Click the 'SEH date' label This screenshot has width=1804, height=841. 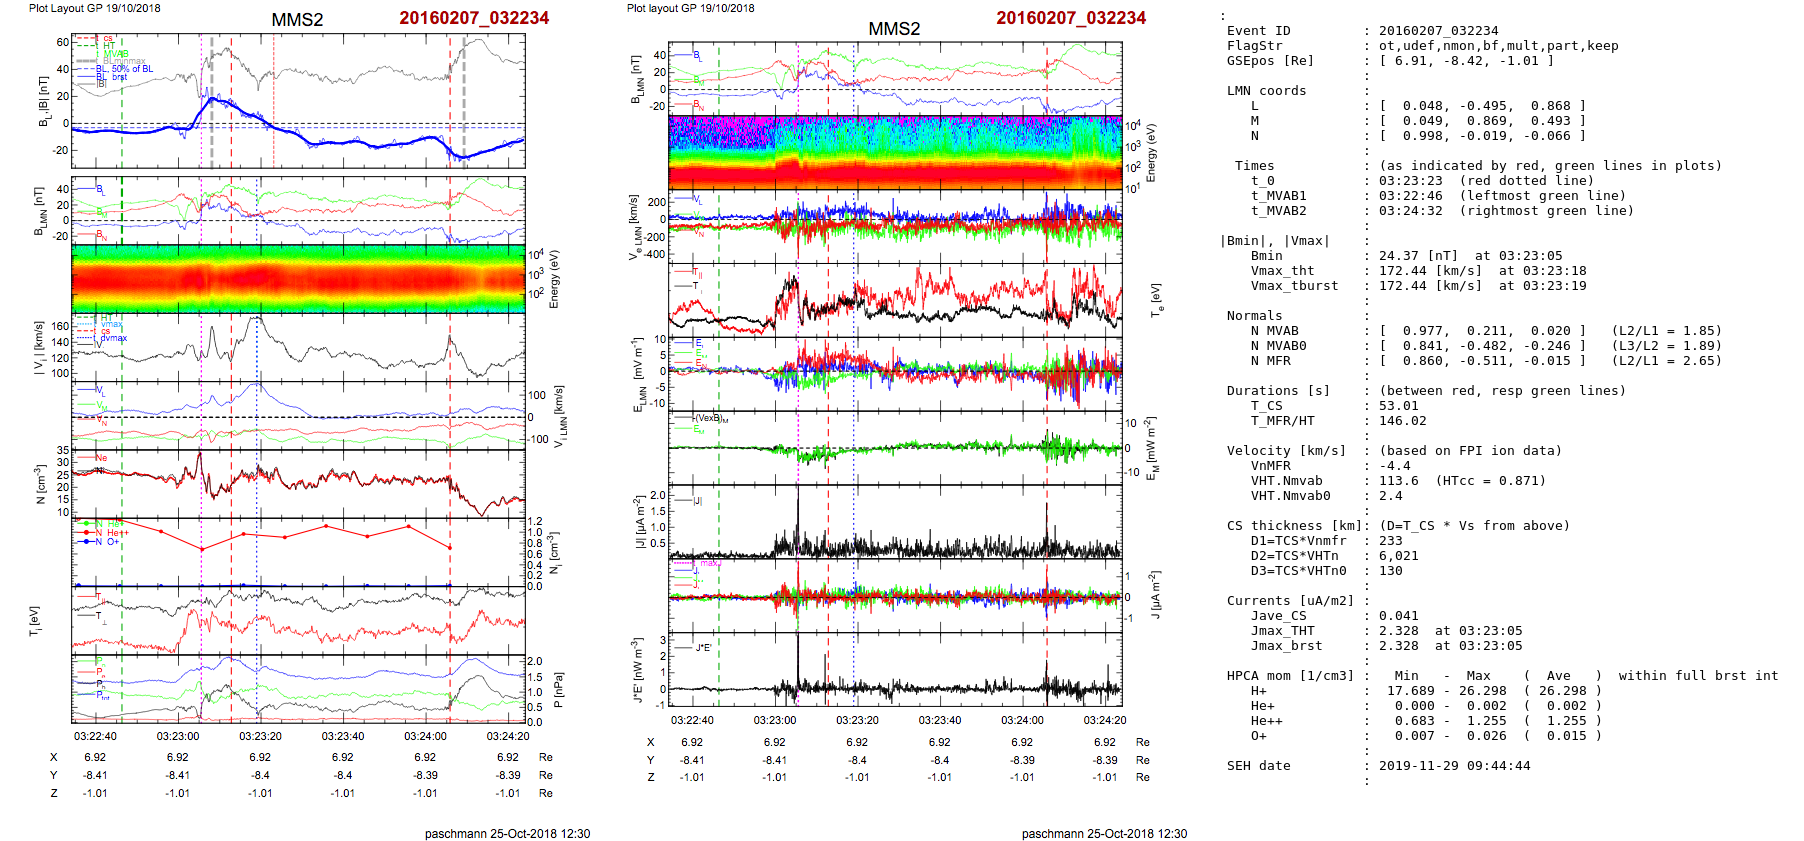click(x=1258, y=766)
